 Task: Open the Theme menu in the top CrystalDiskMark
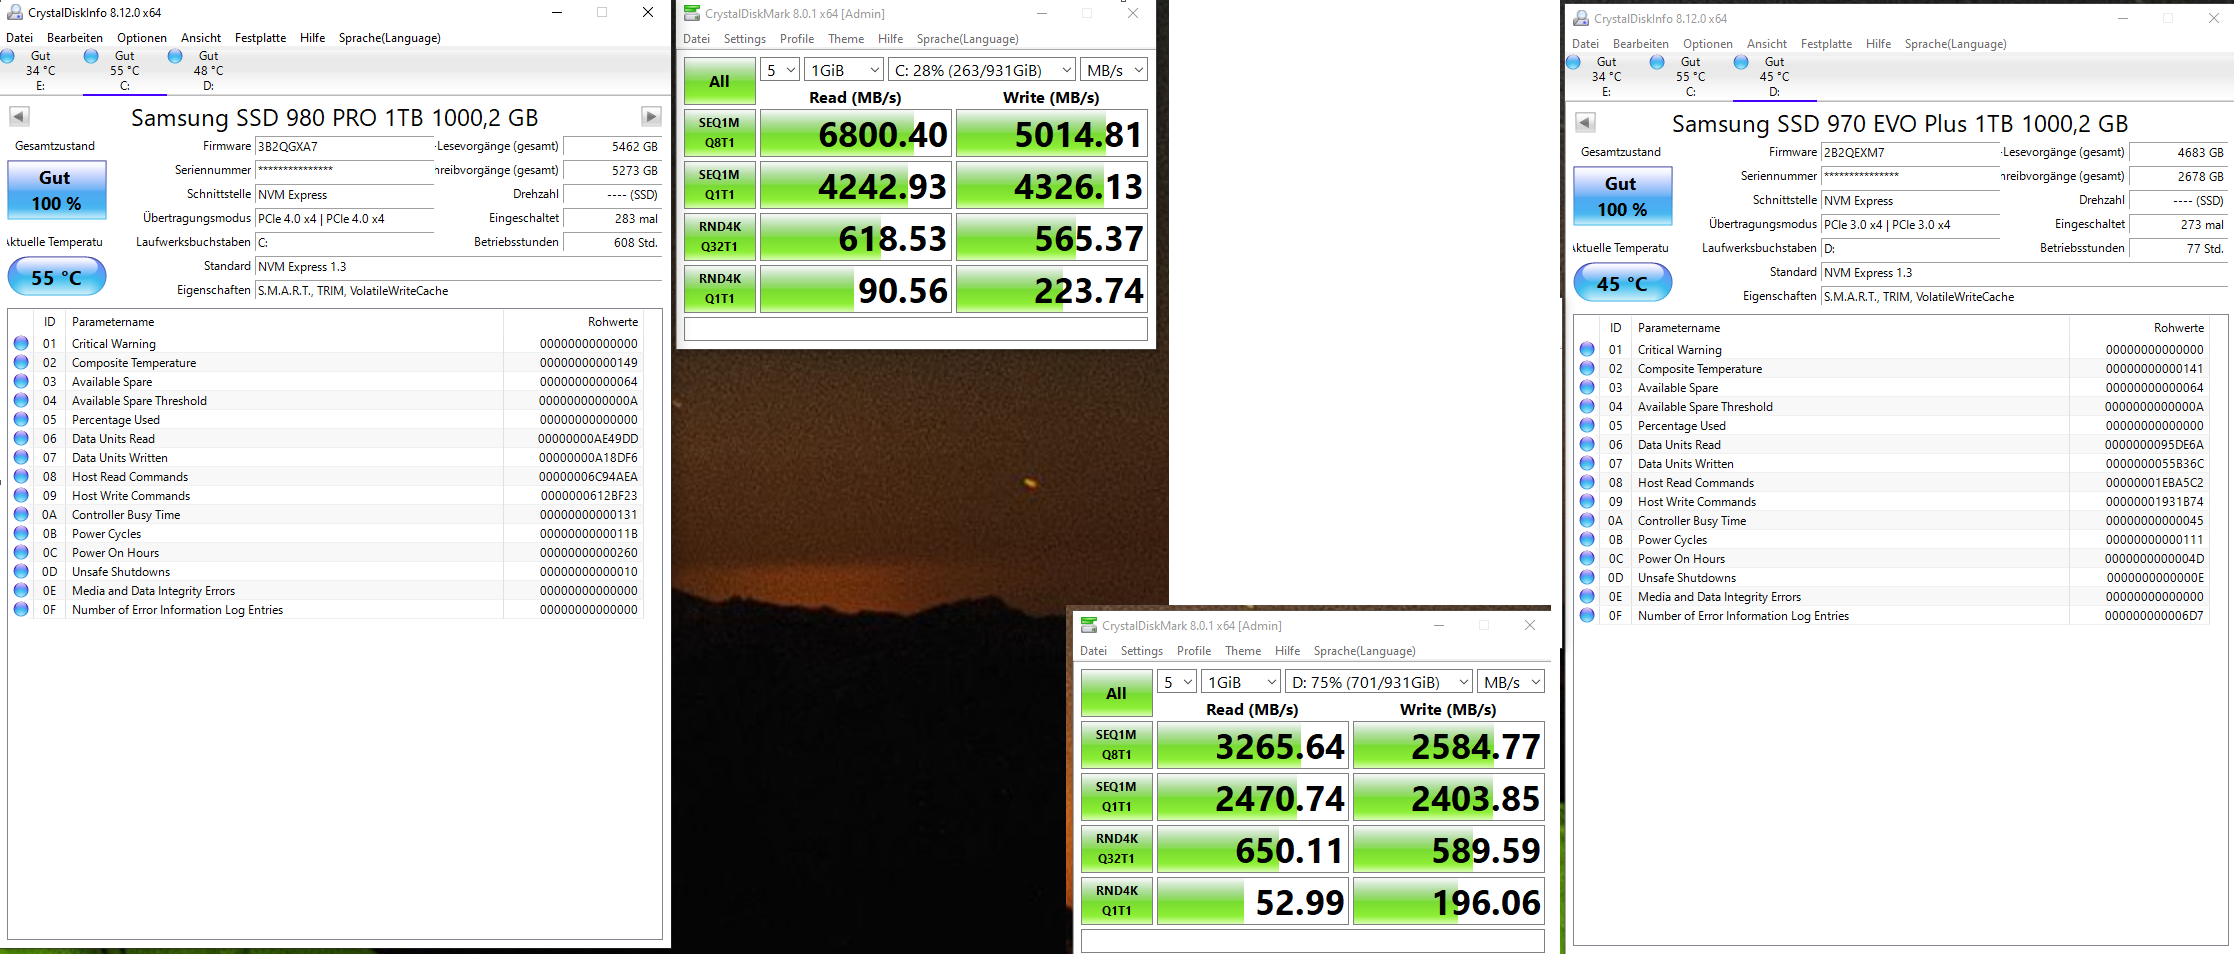846,39
